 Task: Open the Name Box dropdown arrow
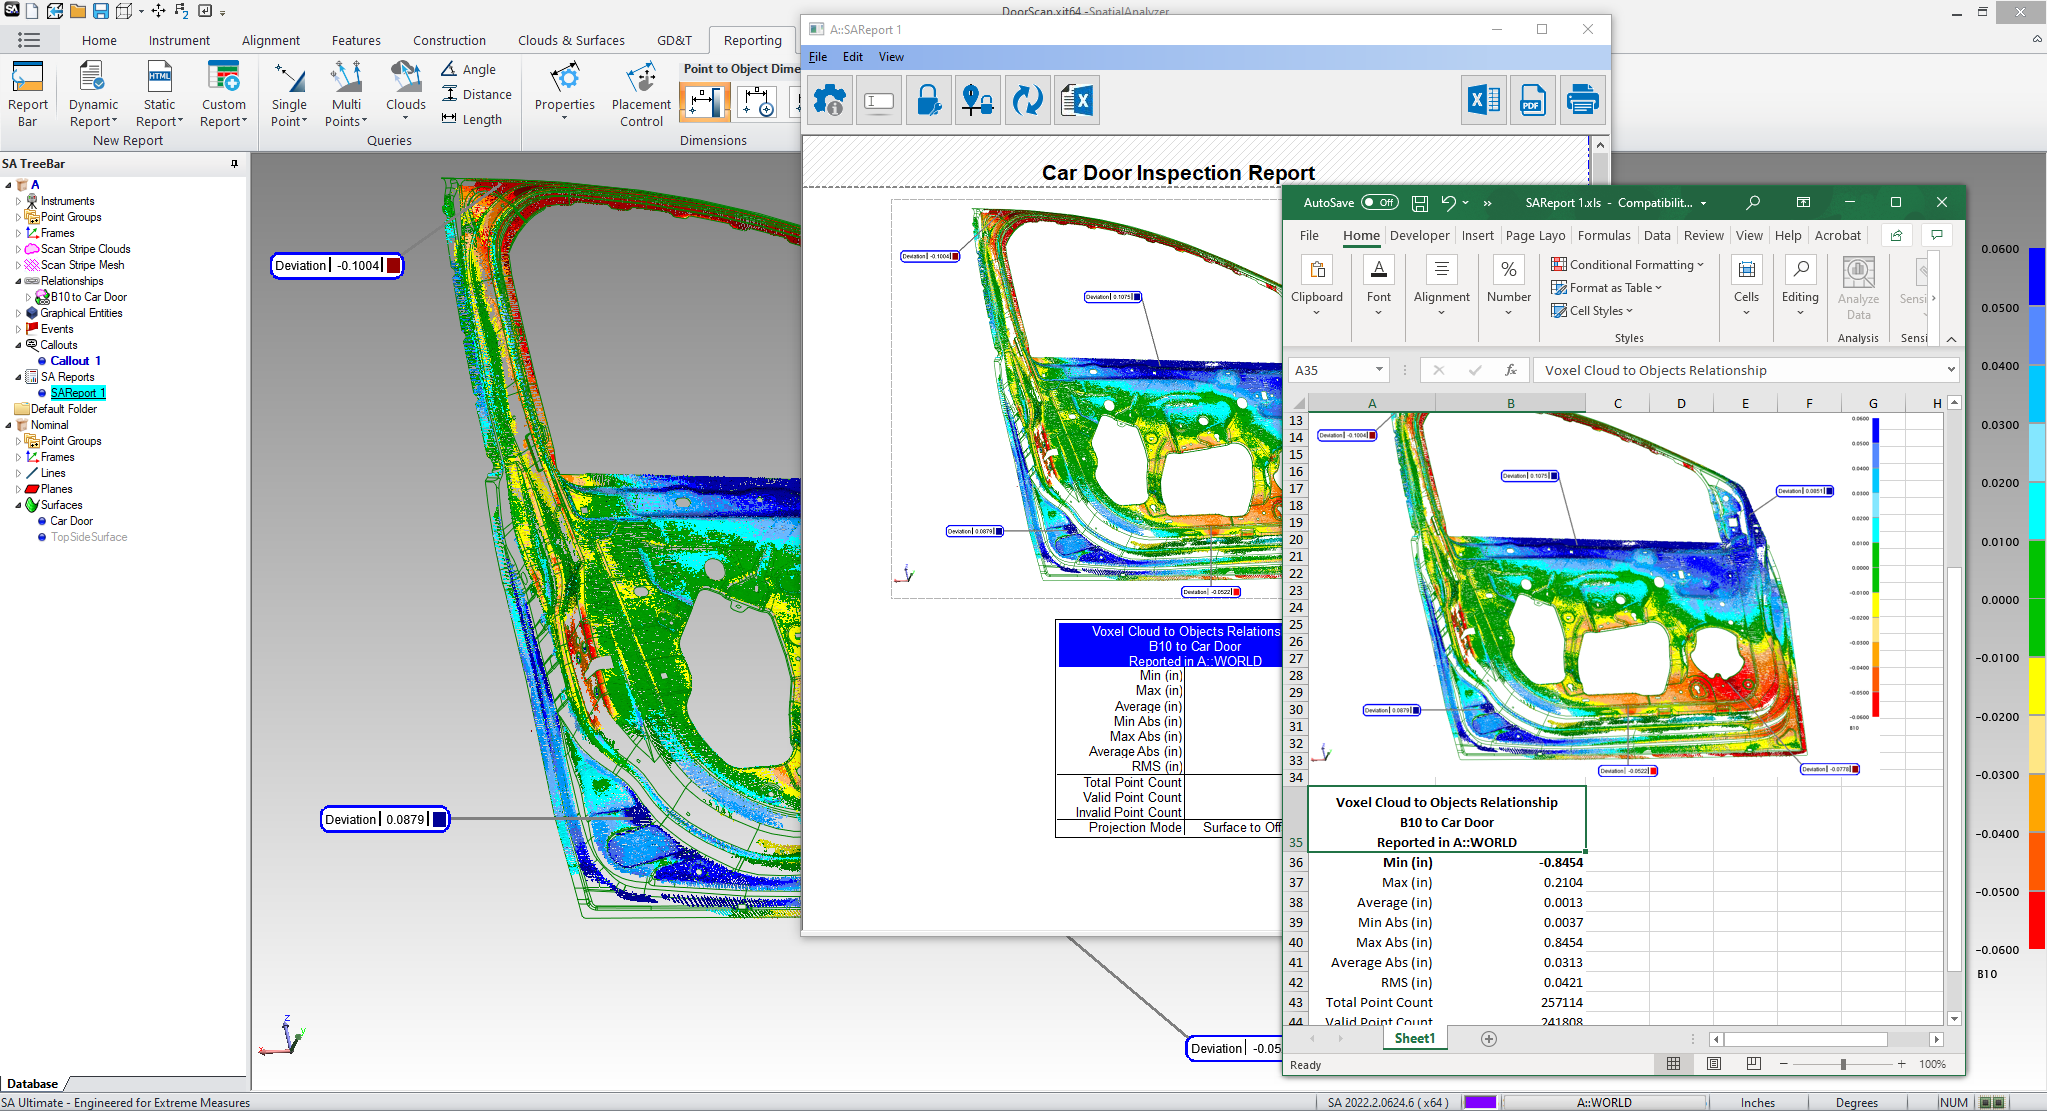tap(1379, 370)
